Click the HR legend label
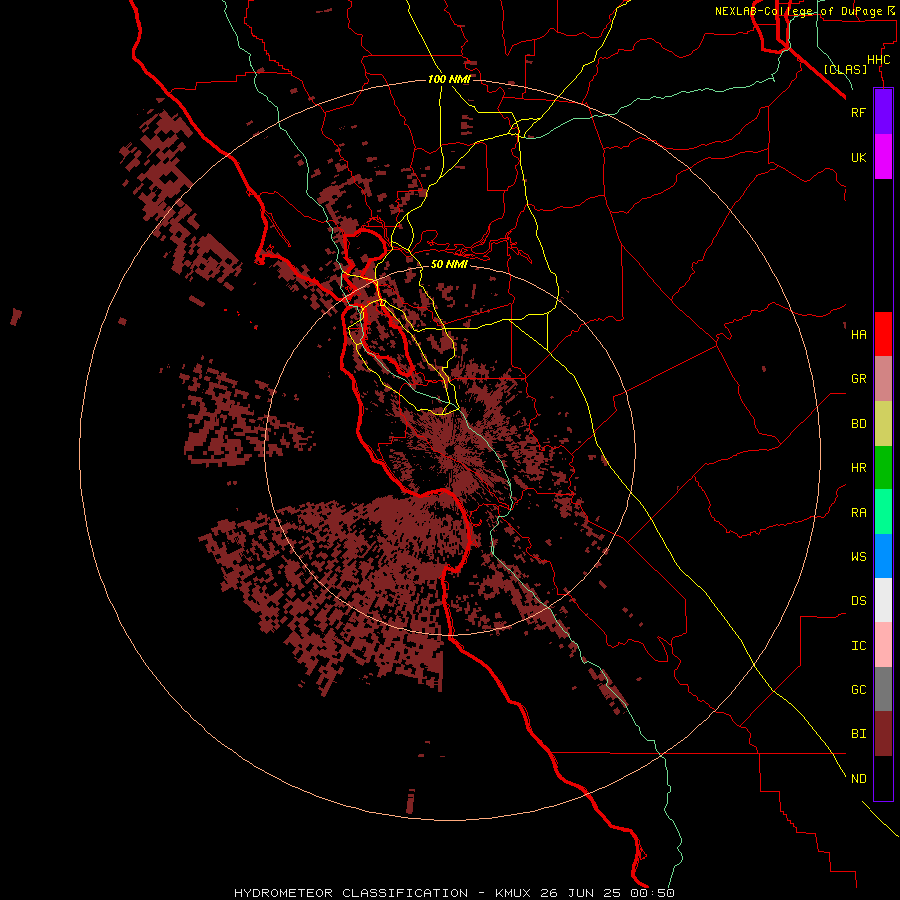Image resolution: width=900 pixels, height=900 pixels. tap(858, 468)
